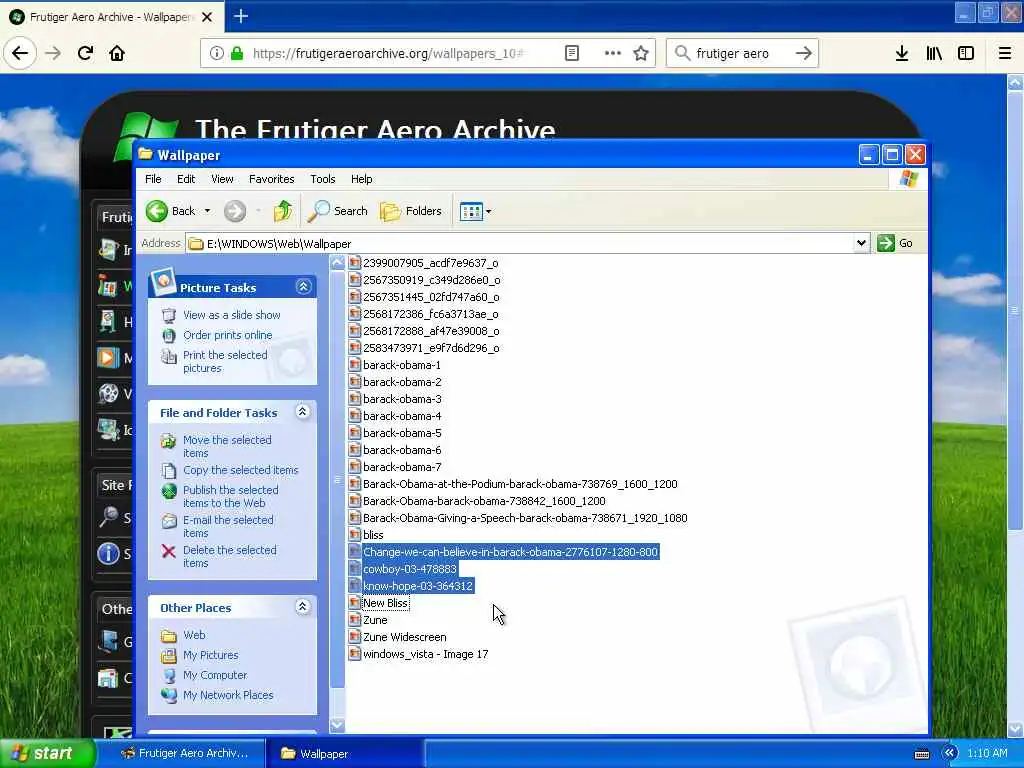Open Firefox page actions (three dots)
Image resolution: width=1024 pixels, height=768 pixels.
[613, 53]
